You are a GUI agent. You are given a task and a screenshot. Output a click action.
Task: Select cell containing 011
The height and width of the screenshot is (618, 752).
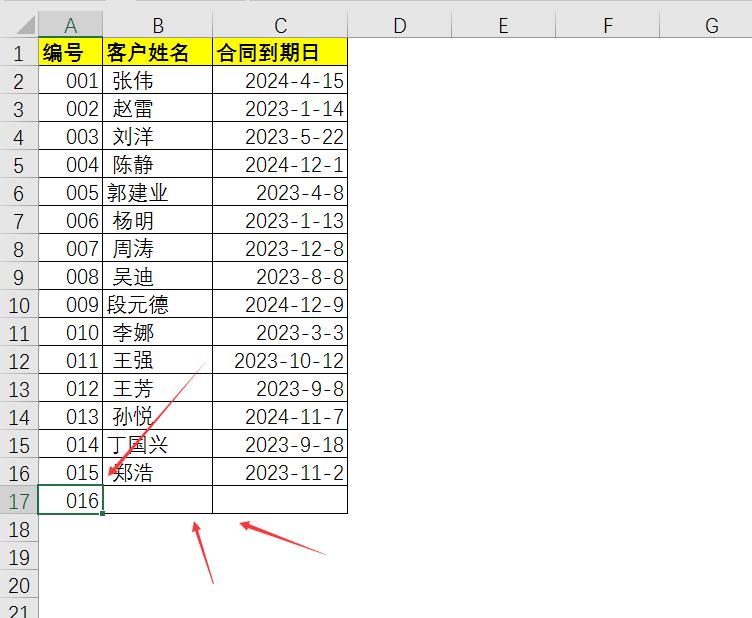click(70, 360)
